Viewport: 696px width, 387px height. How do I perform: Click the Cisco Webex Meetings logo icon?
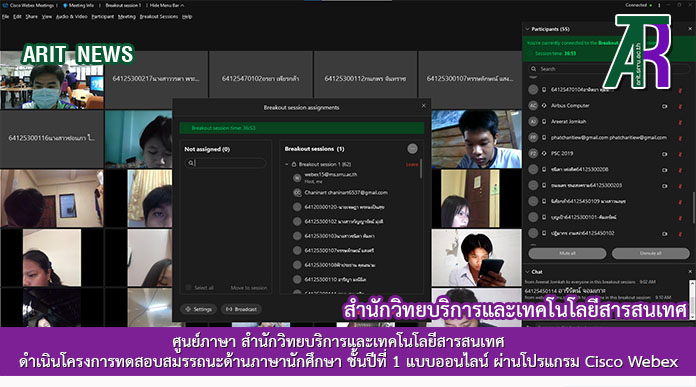[x=5, y=5]
